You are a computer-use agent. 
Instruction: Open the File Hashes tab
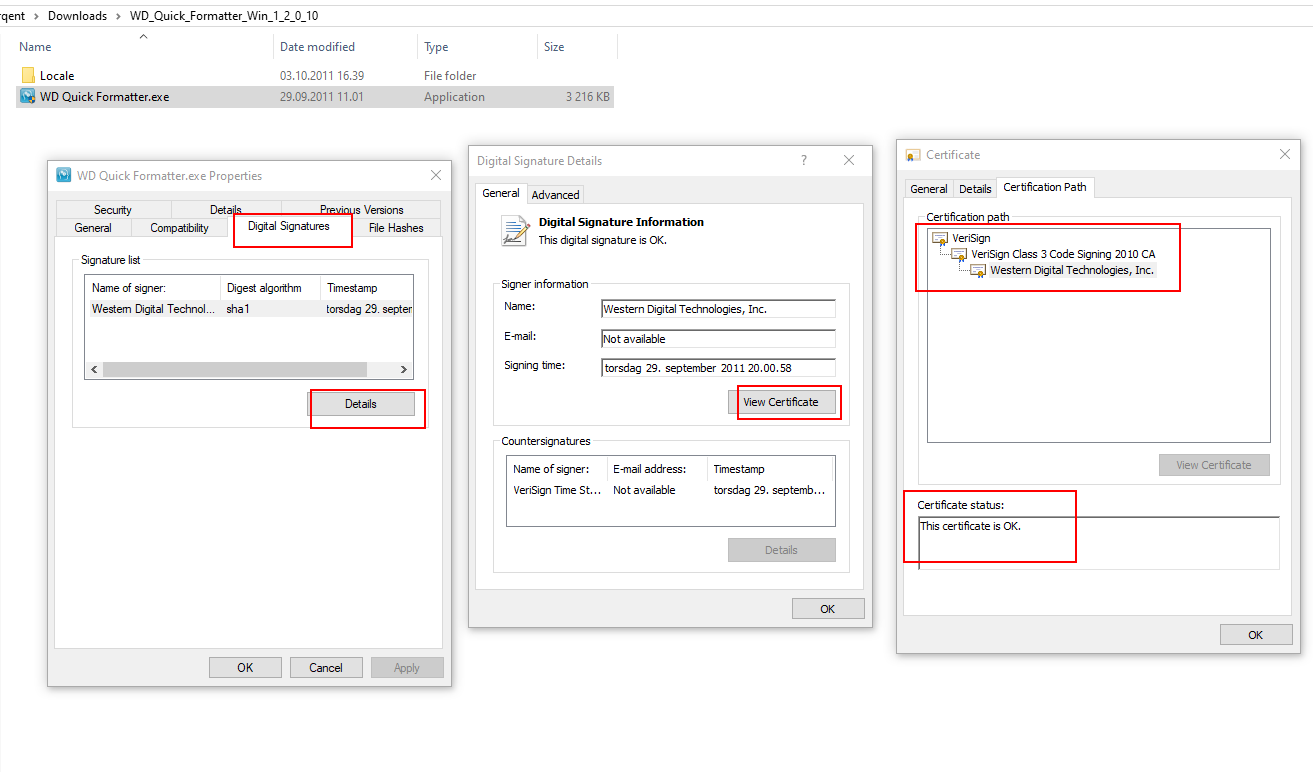[x=396, y=228]
